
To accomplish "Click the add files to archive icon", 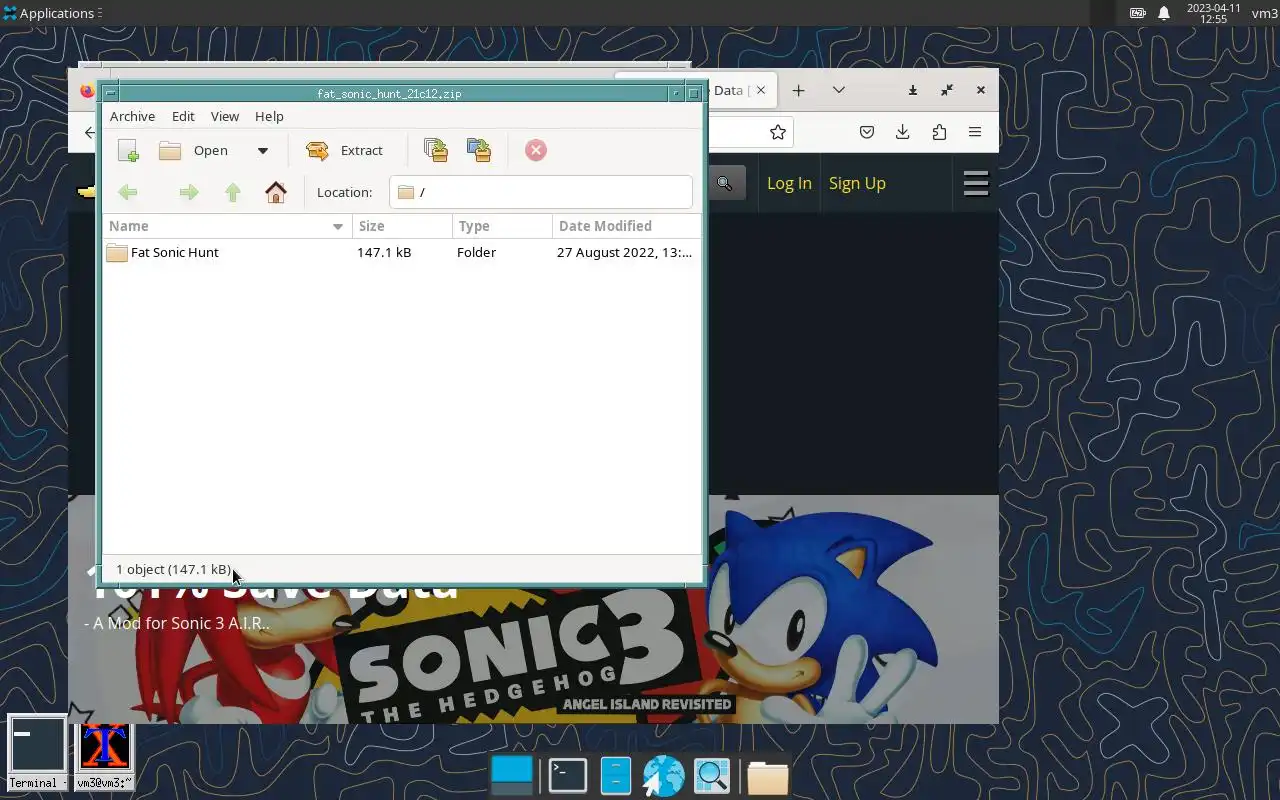I will coord(435,151).
